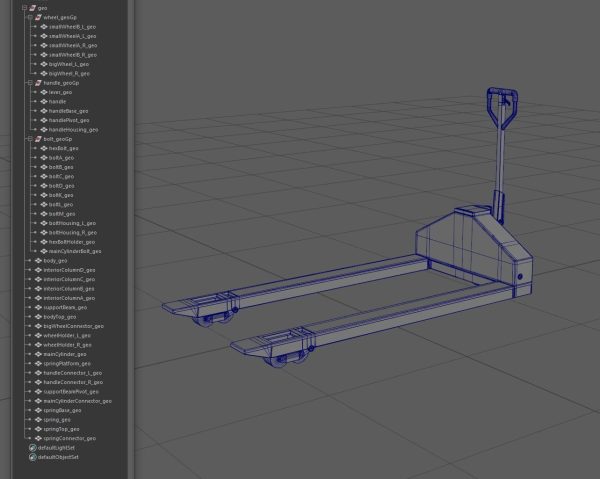
Task: Collapse the wheel_geoGp group
Action: point(30,17)
